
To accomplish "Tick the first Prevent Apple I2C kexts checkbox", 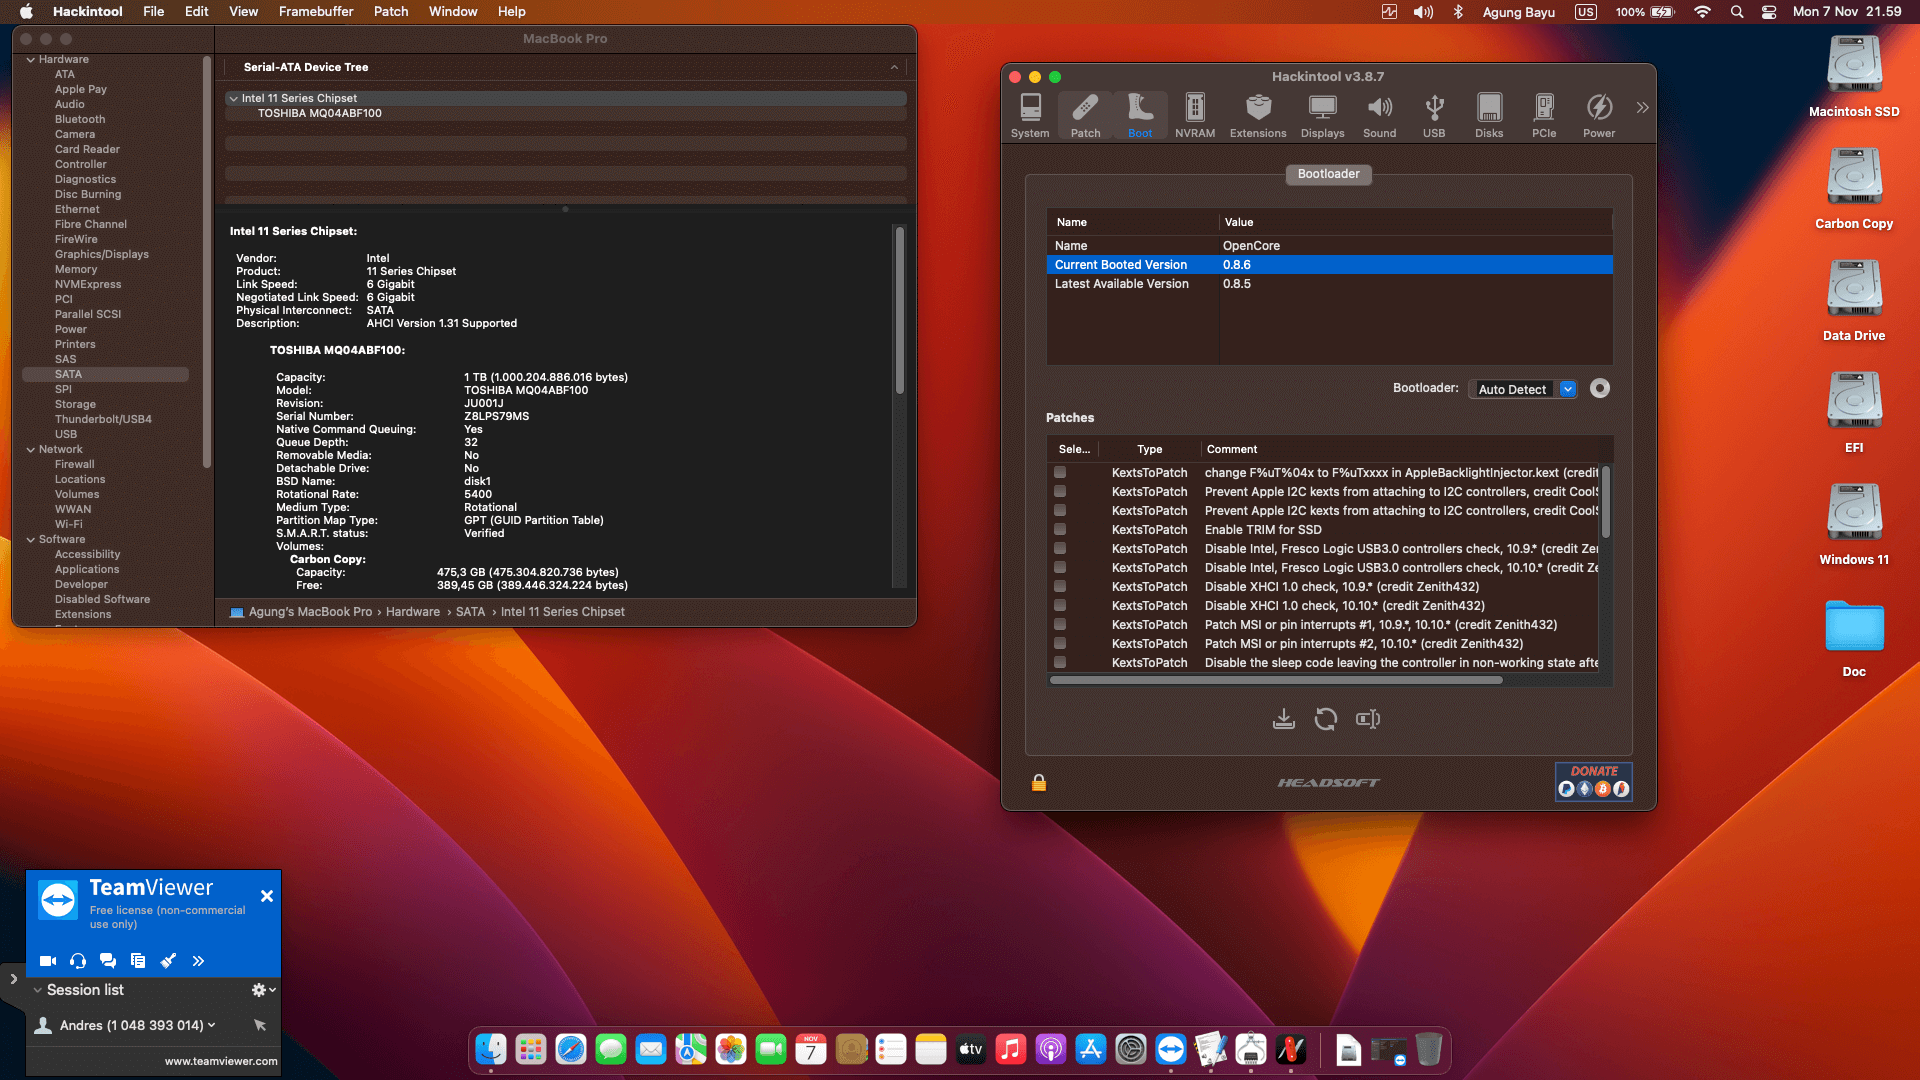I will pyautogui.click(x=1060, y=491).
